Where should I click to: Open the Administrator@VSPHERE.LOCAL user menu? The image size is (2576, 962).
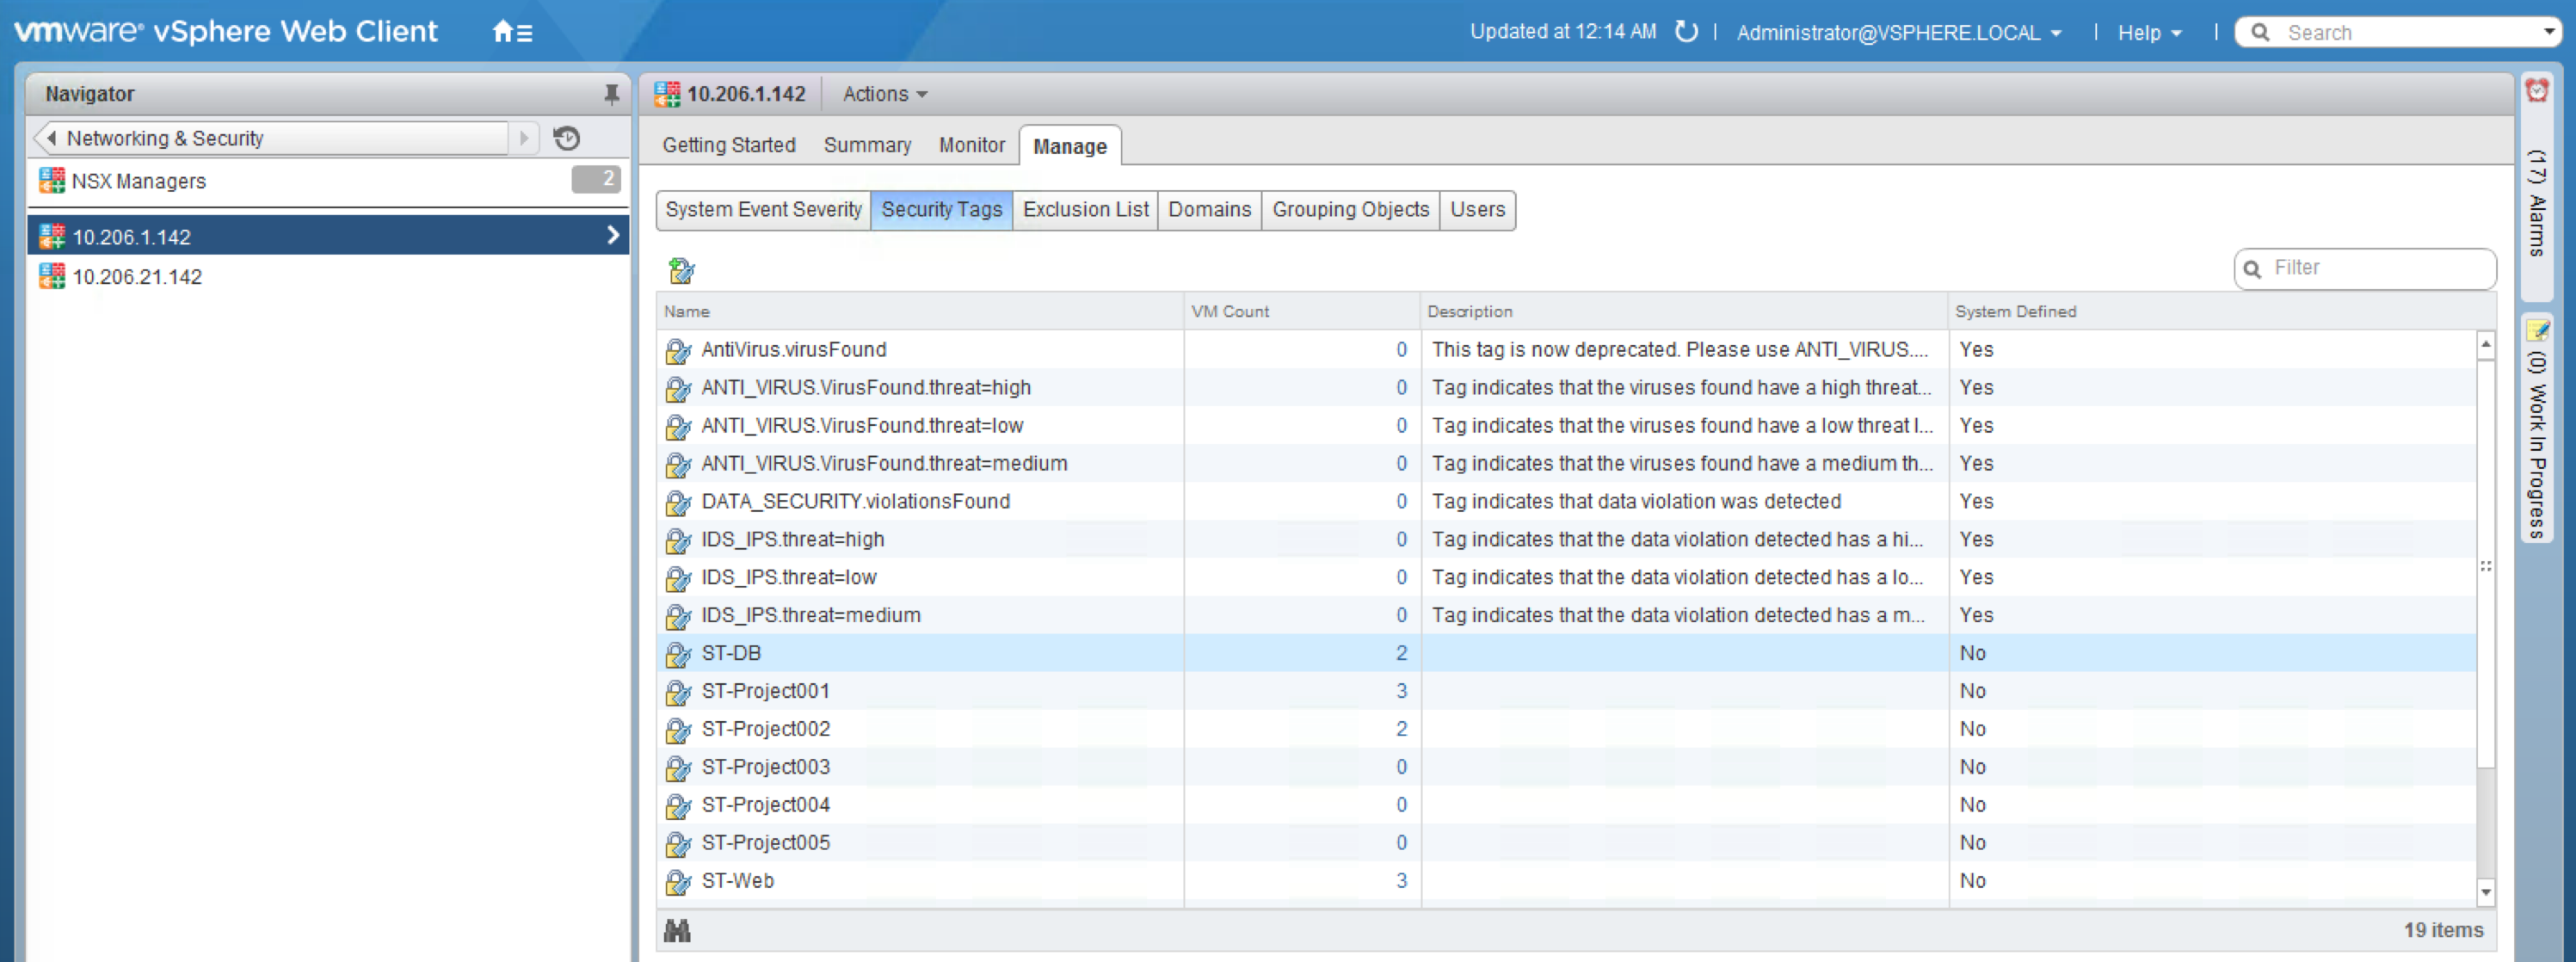pyautogui.click(x=1899, y=33)
